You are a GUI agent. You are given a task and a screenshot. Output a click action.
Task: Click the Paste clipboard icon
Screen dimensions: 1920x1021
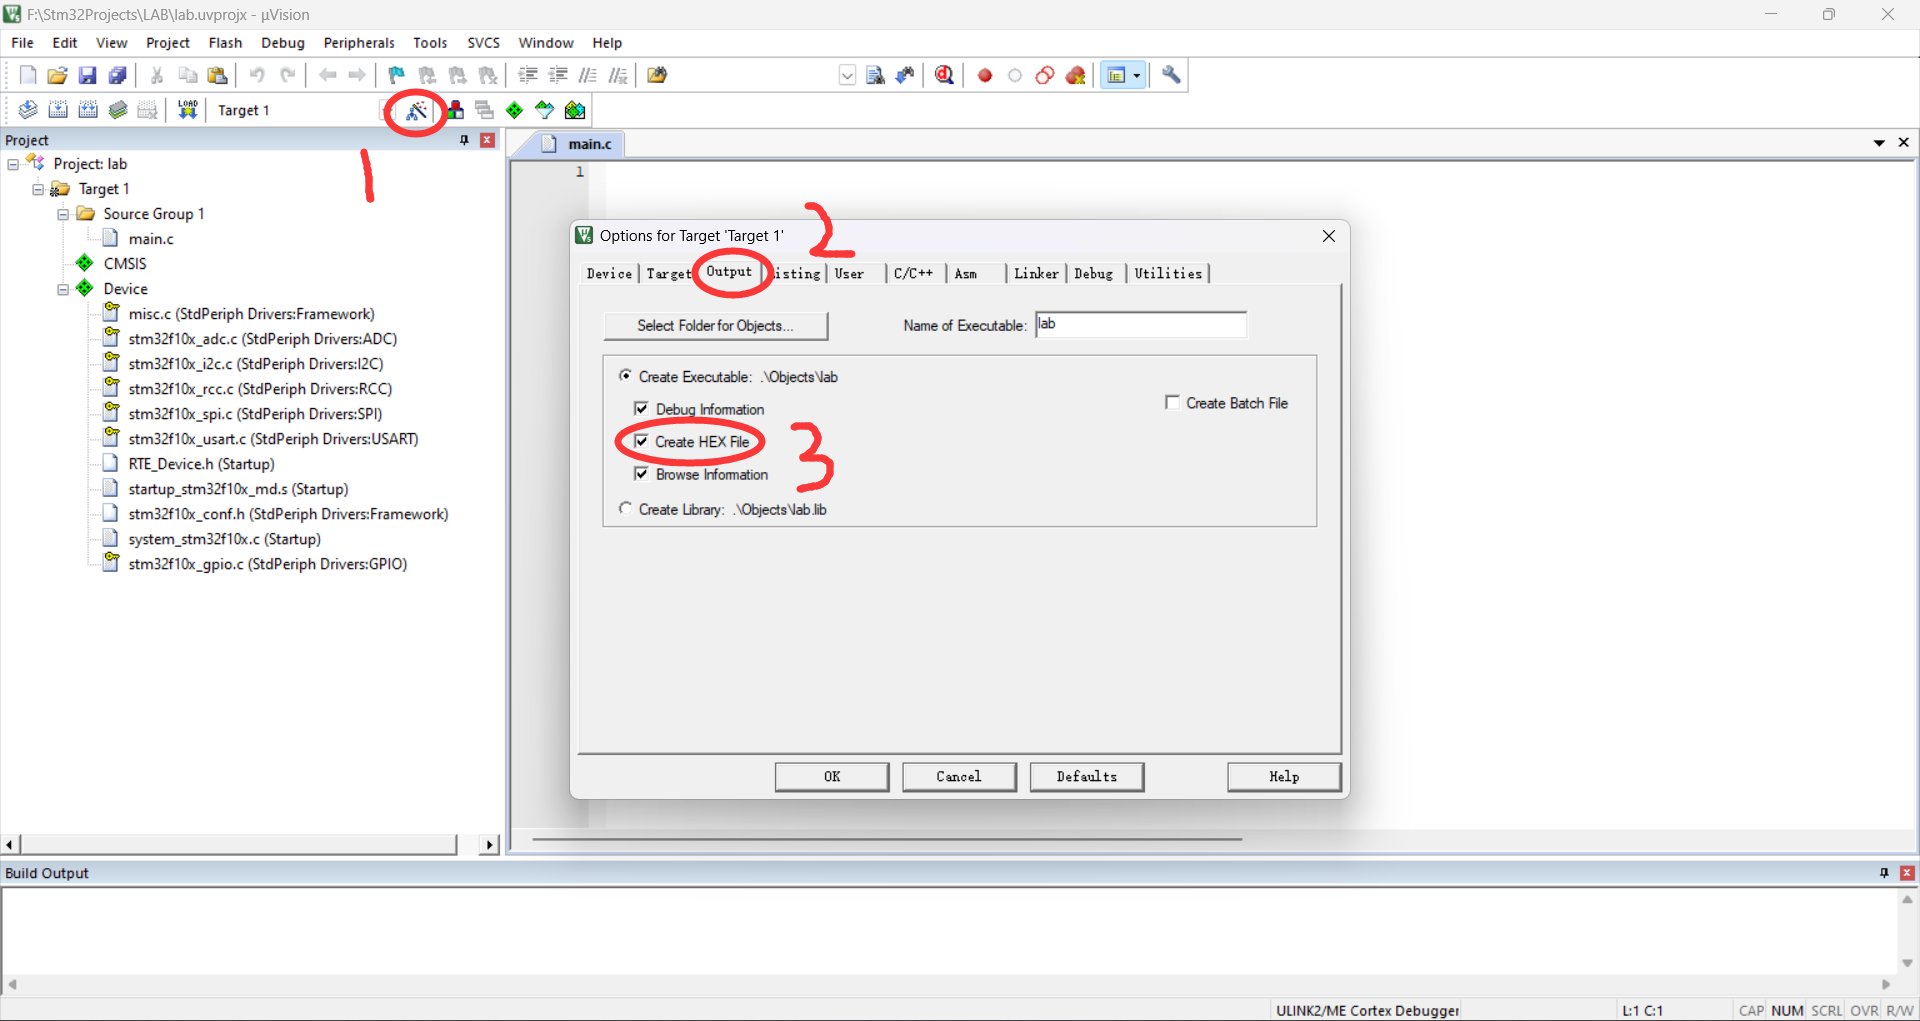click(x=217, y=75)
